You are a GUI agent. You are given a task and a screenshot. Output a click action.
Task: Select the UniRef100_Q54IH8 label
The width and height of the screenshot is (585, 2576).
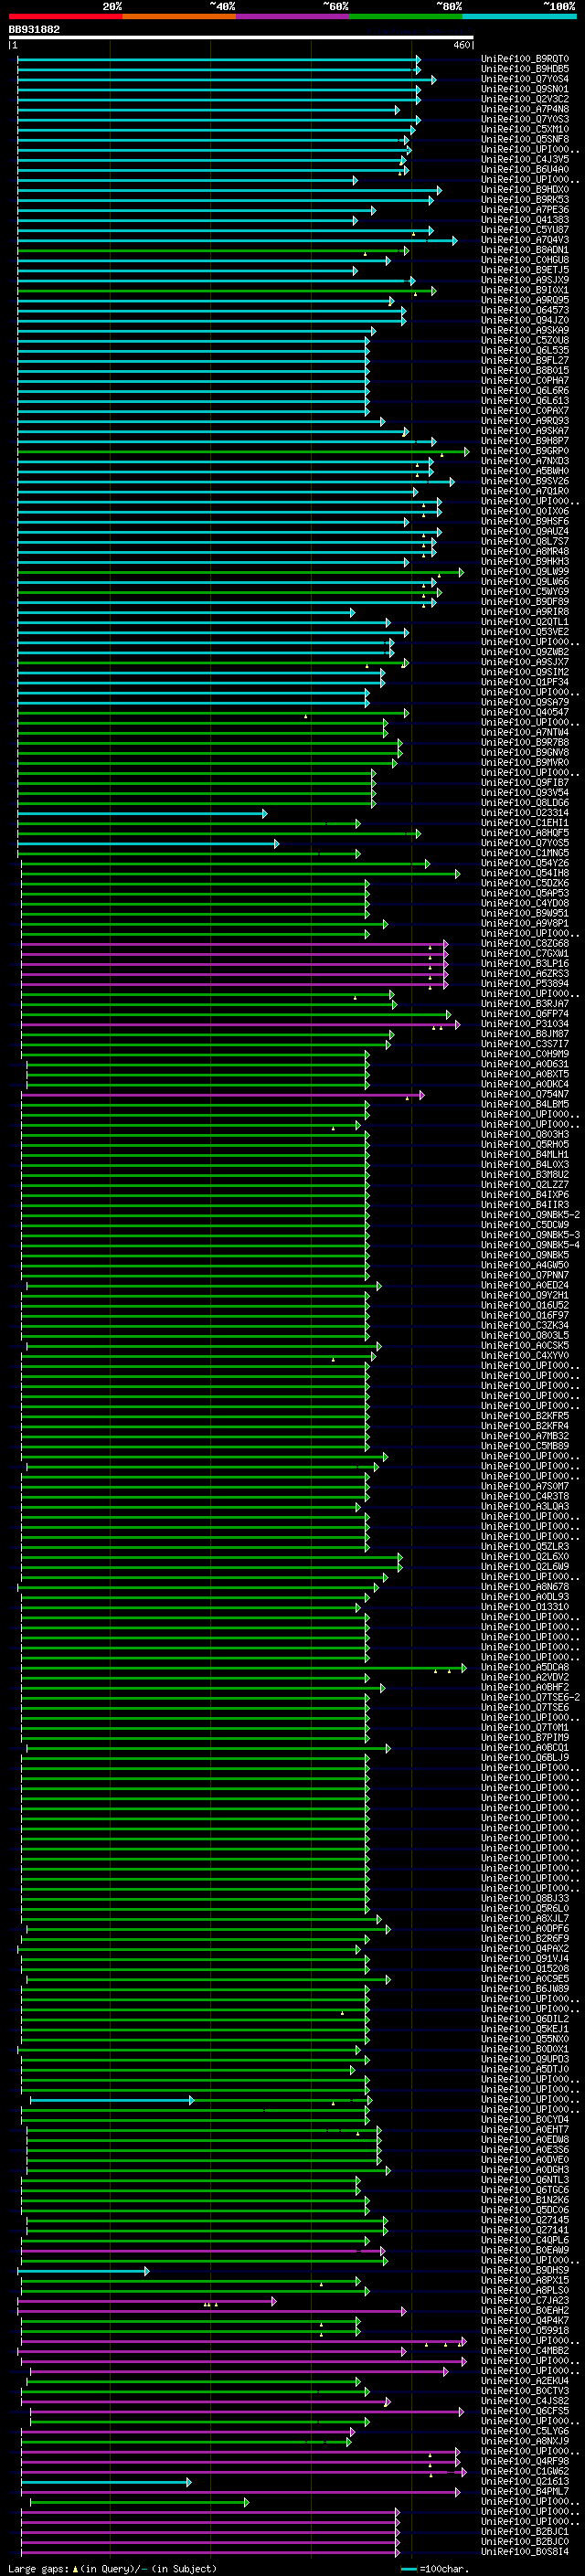tap(525, 873)
